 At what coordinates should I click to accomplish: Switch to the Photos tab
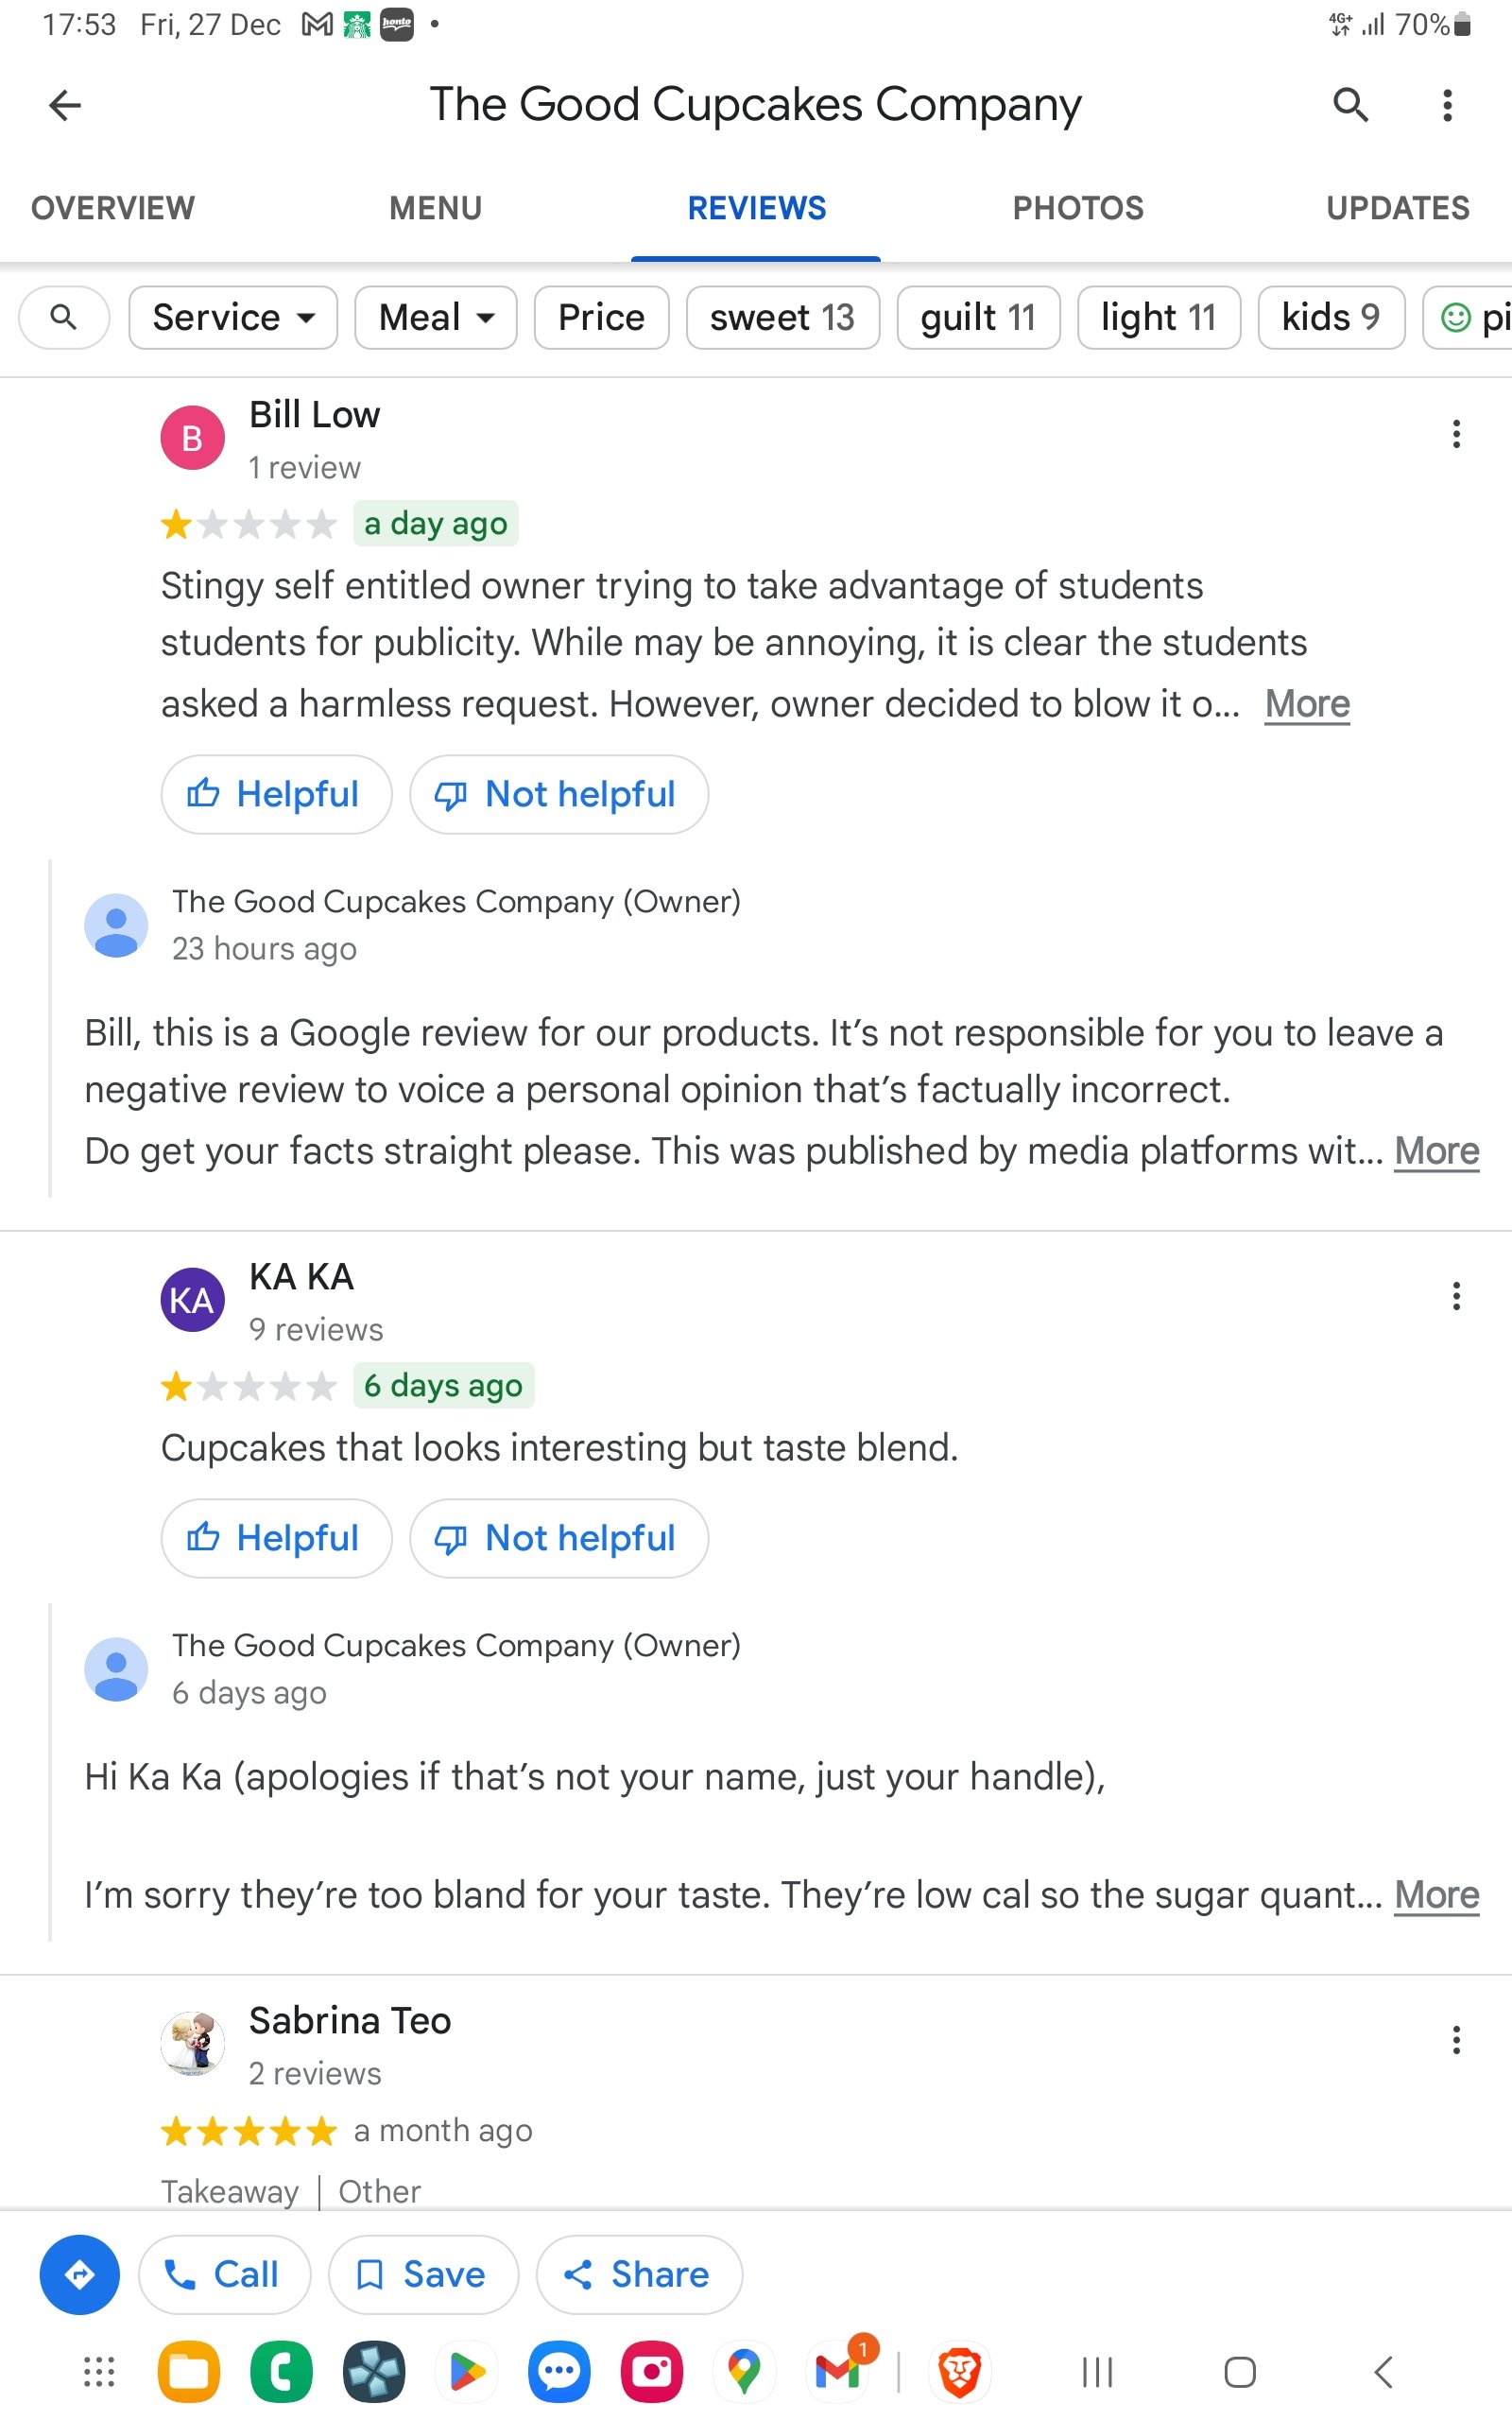point(1077,208)
